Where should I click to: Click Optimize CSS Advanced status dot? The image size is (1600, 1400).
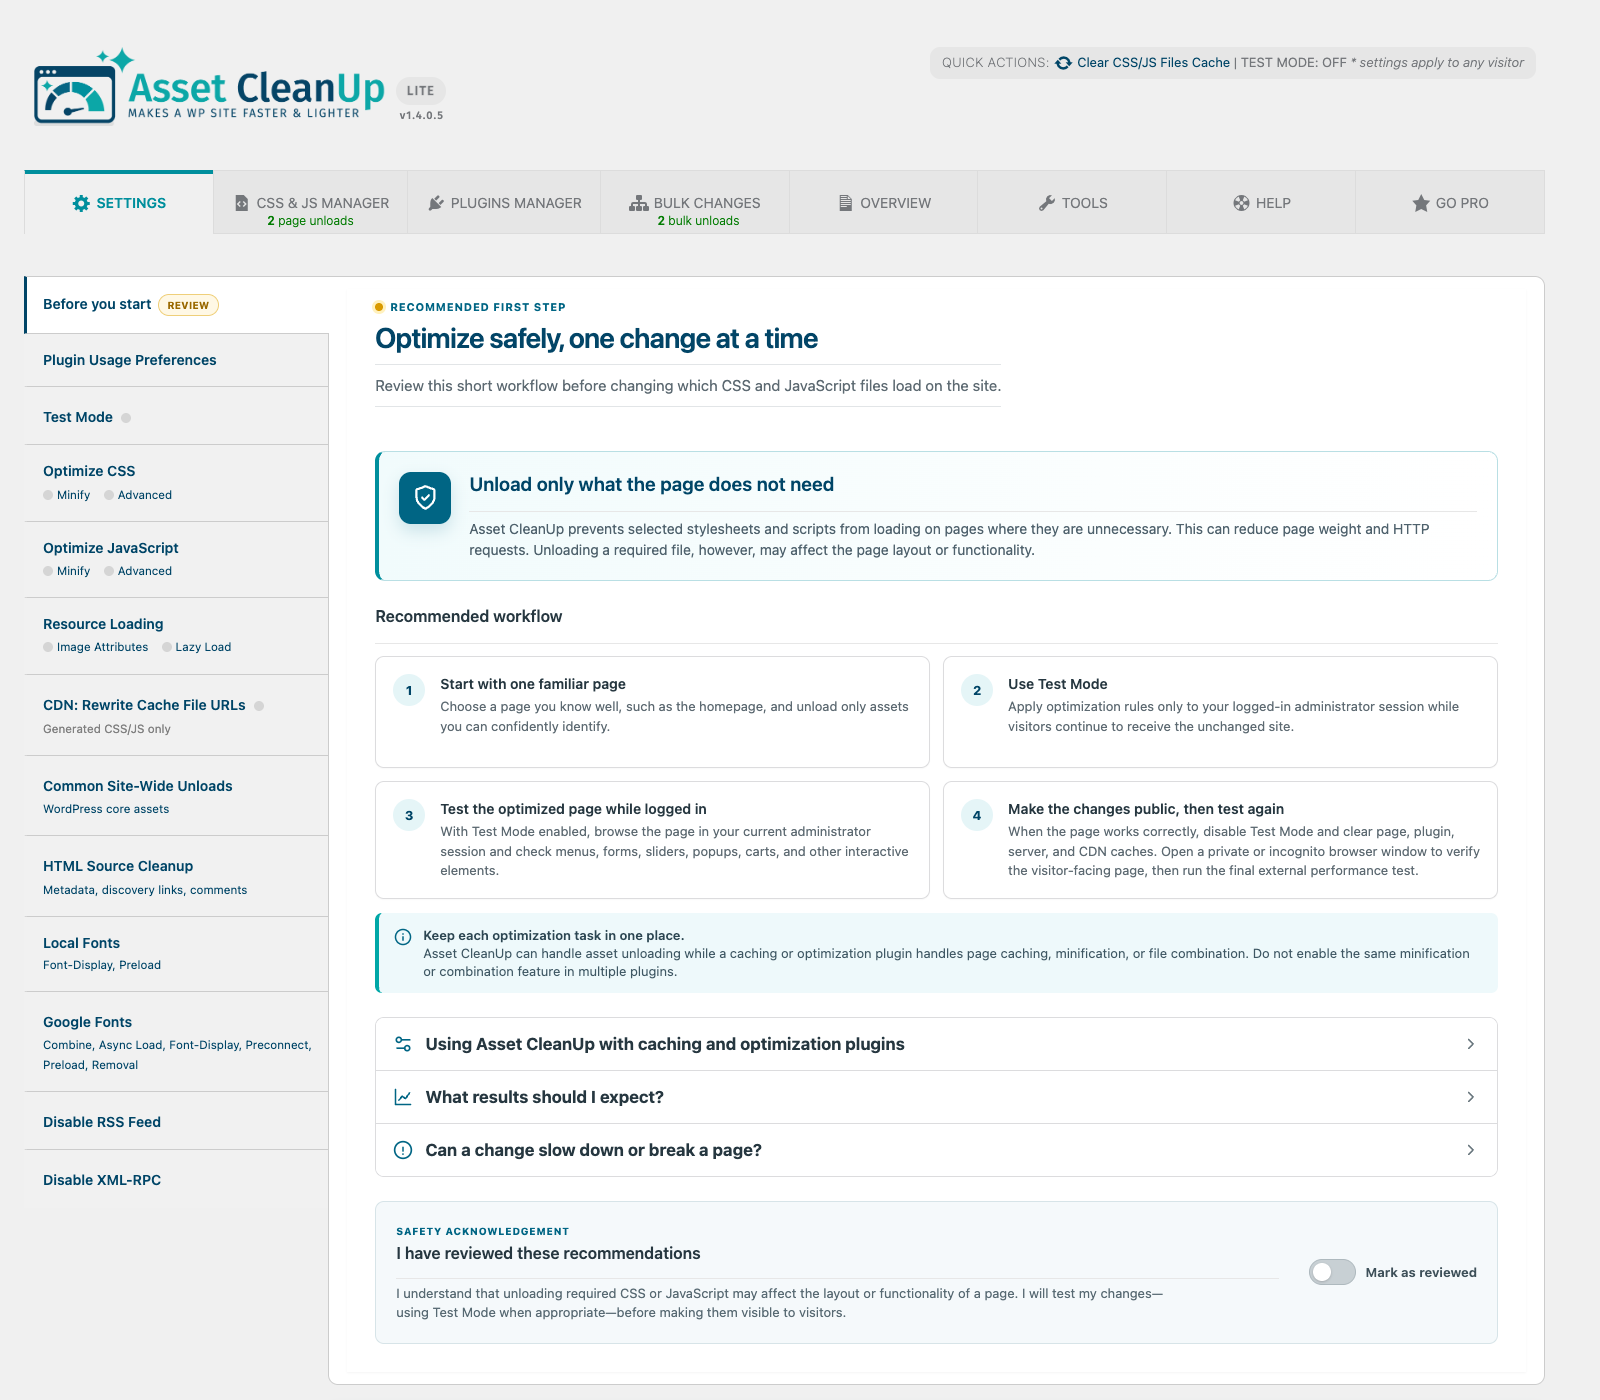(x=109, y=495)
